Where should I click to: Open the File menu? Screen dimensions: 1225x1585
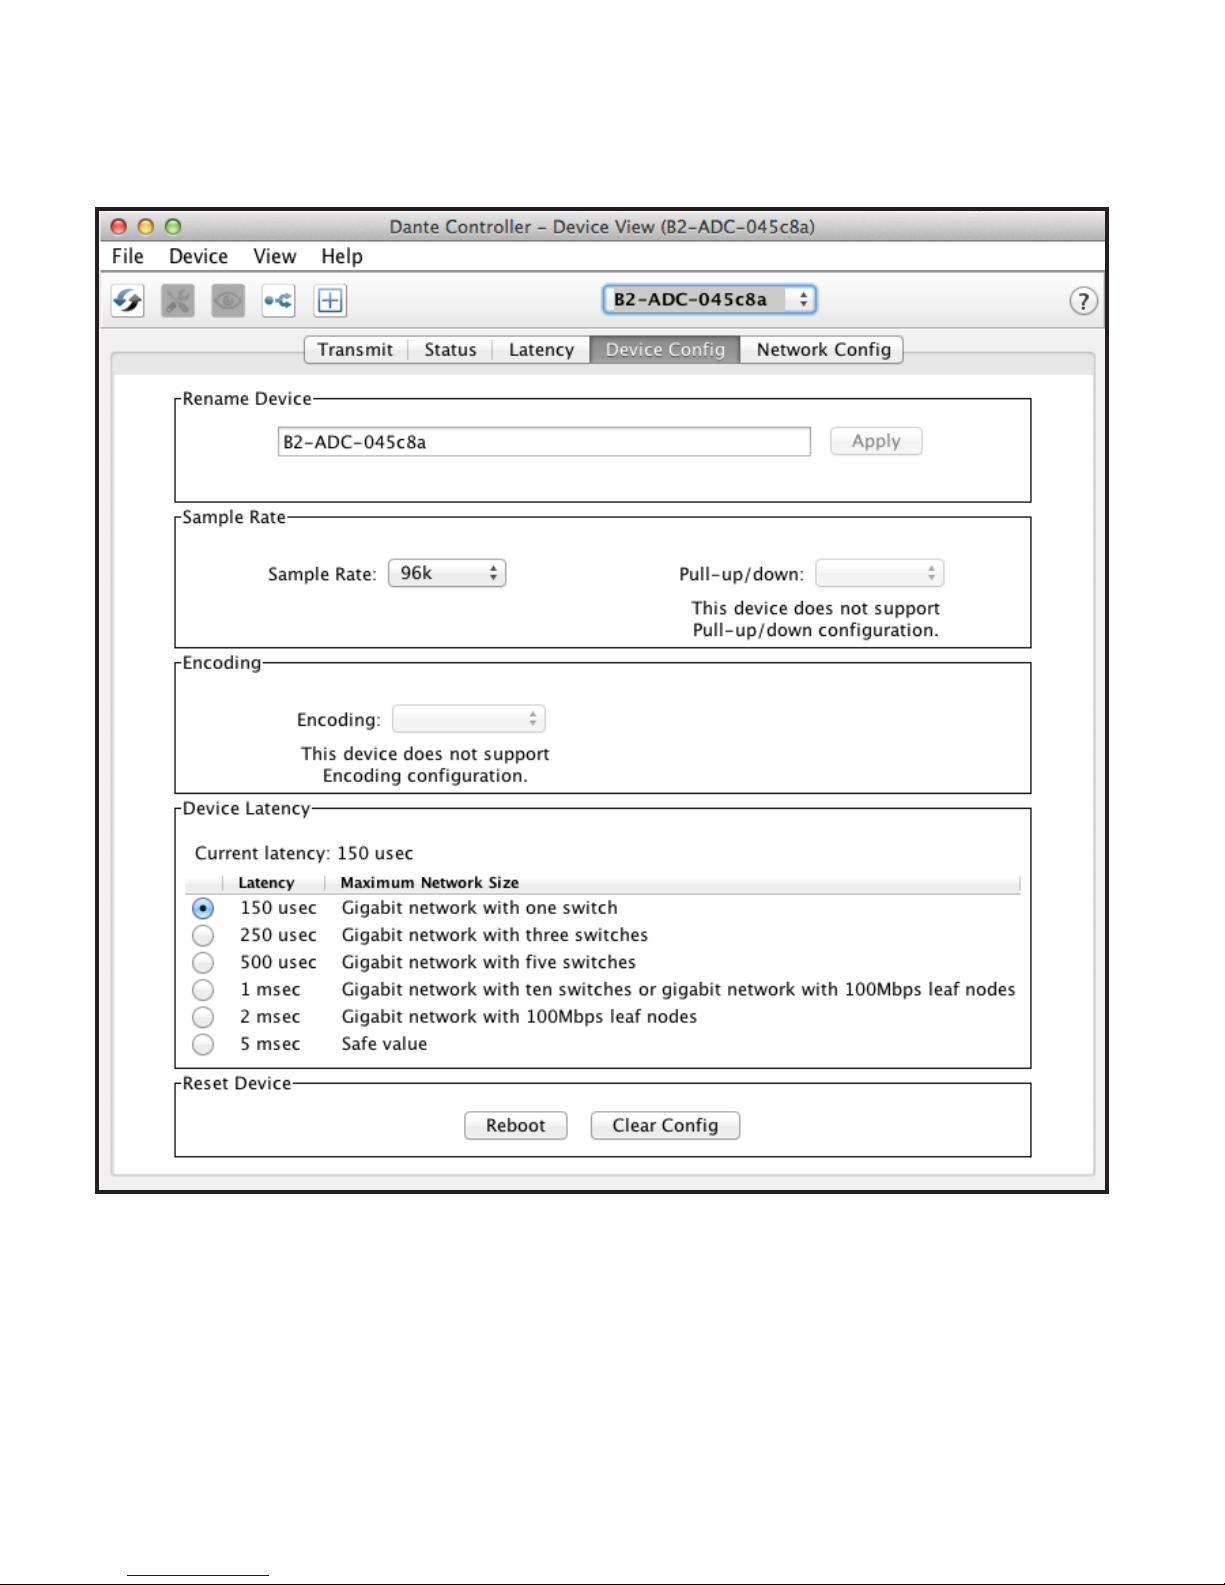coord(128,256)
